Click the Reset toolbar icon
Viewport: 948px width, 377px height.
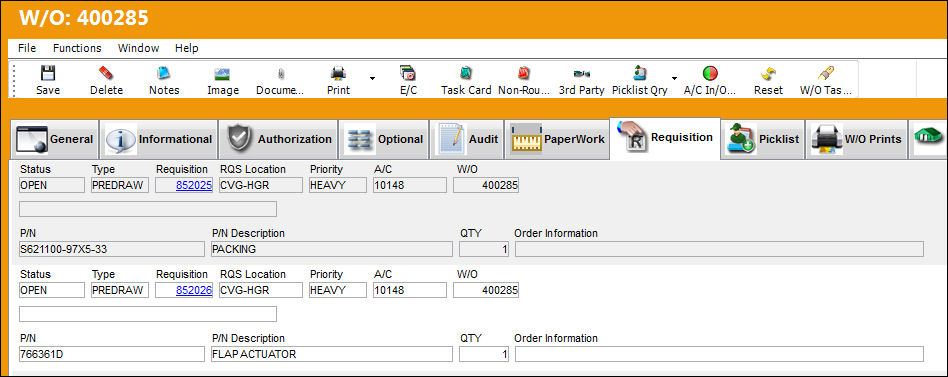point(768,74)
